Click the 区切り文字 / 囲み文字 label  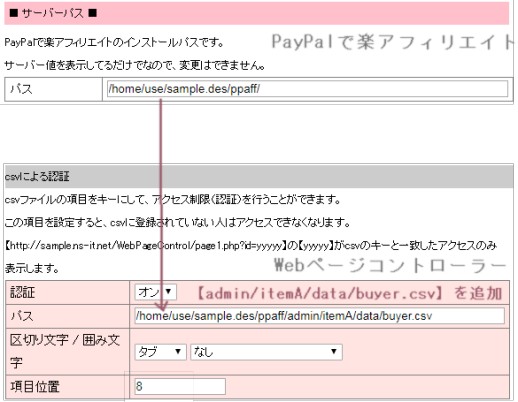[x=65, y=351]
